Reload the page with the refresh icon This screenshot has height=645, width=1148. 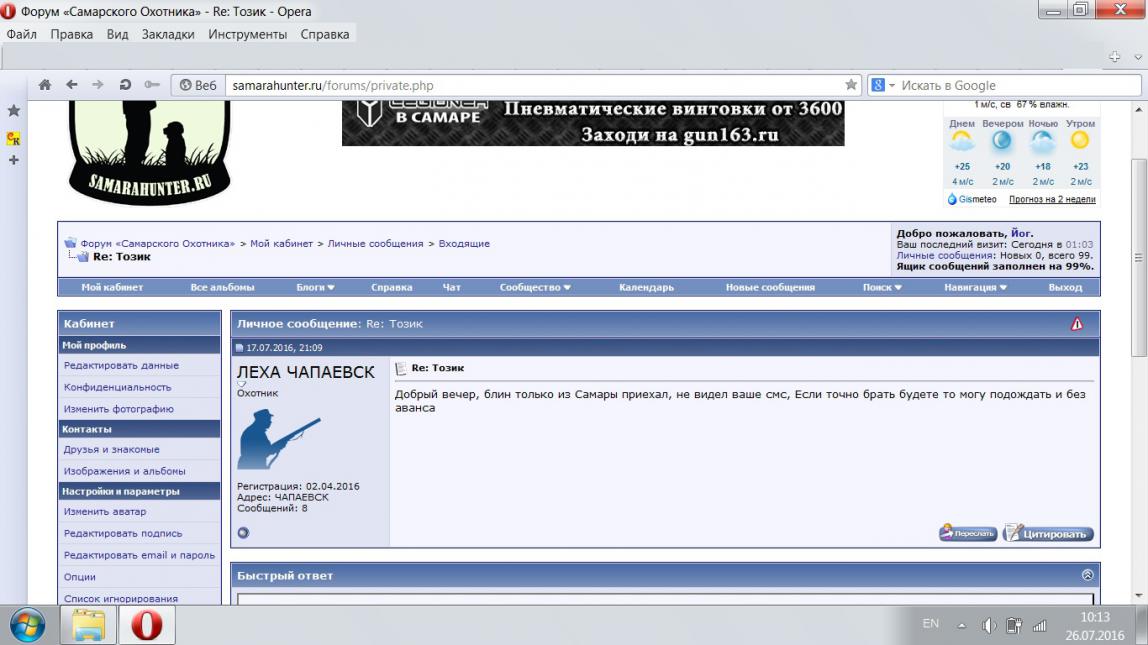tap(125, 85)
